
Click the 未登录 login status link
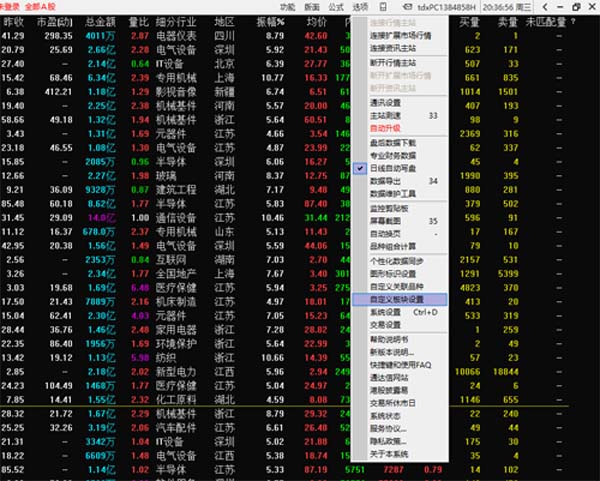[10, 6]
